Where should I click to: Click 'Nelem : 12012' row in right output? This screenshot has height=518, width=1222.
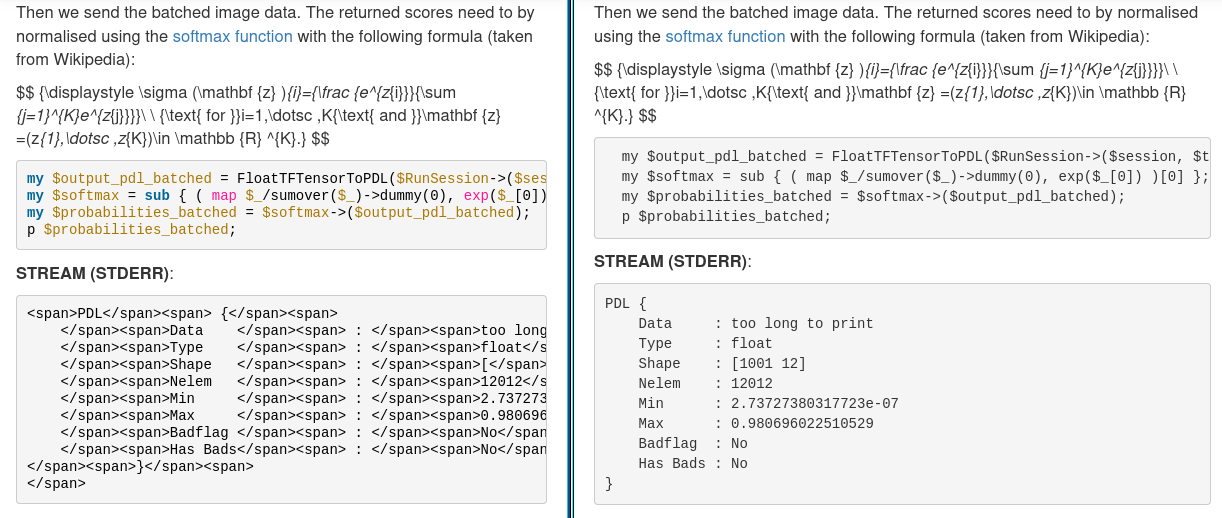click(x=706, y=384)
